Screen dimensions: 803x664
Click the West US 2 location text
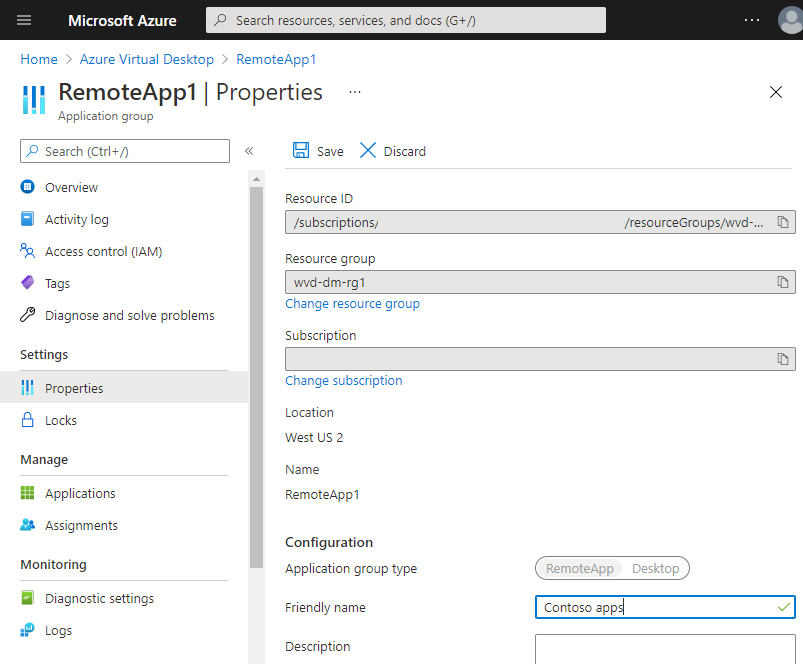click(314, 438)
